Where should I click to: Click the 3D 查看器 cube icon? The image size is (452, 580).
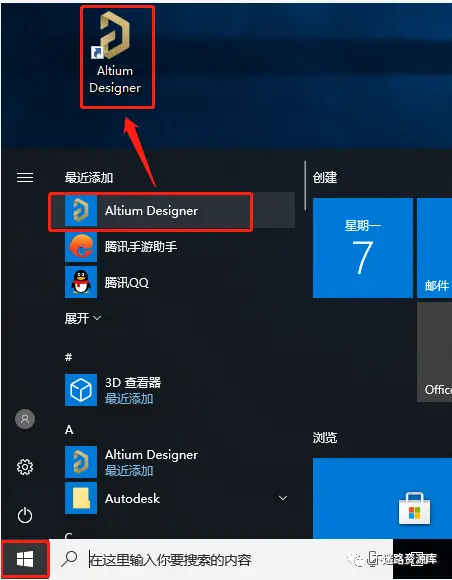click(x=81, y=390)
